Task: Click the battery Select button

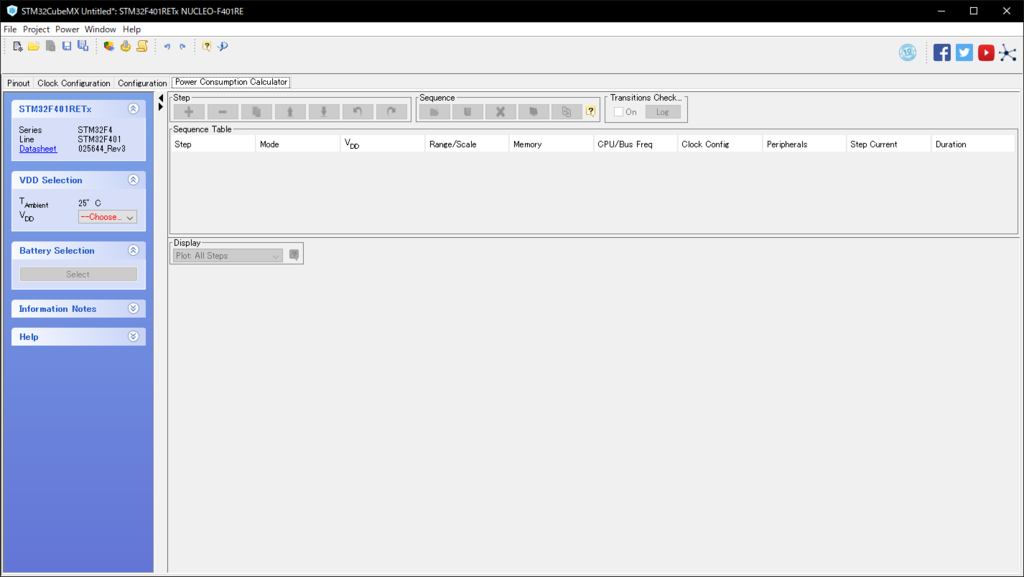Action: (x=78, y=274)
